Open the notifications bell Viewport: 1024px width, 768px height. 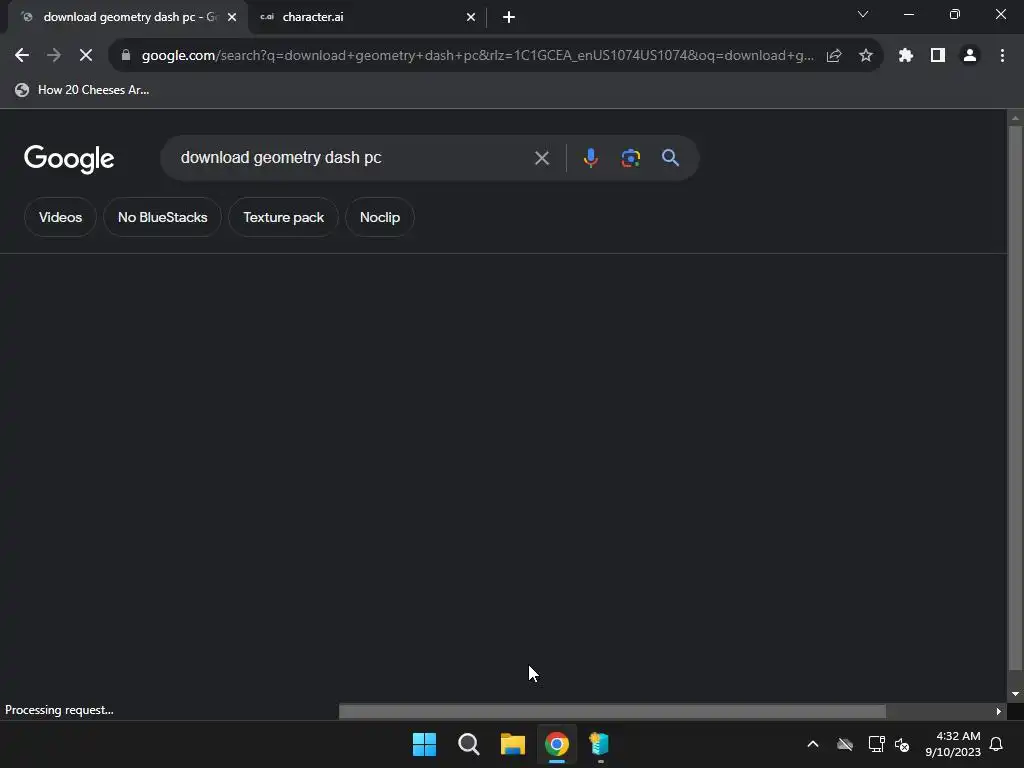click(x=997, y=744)
